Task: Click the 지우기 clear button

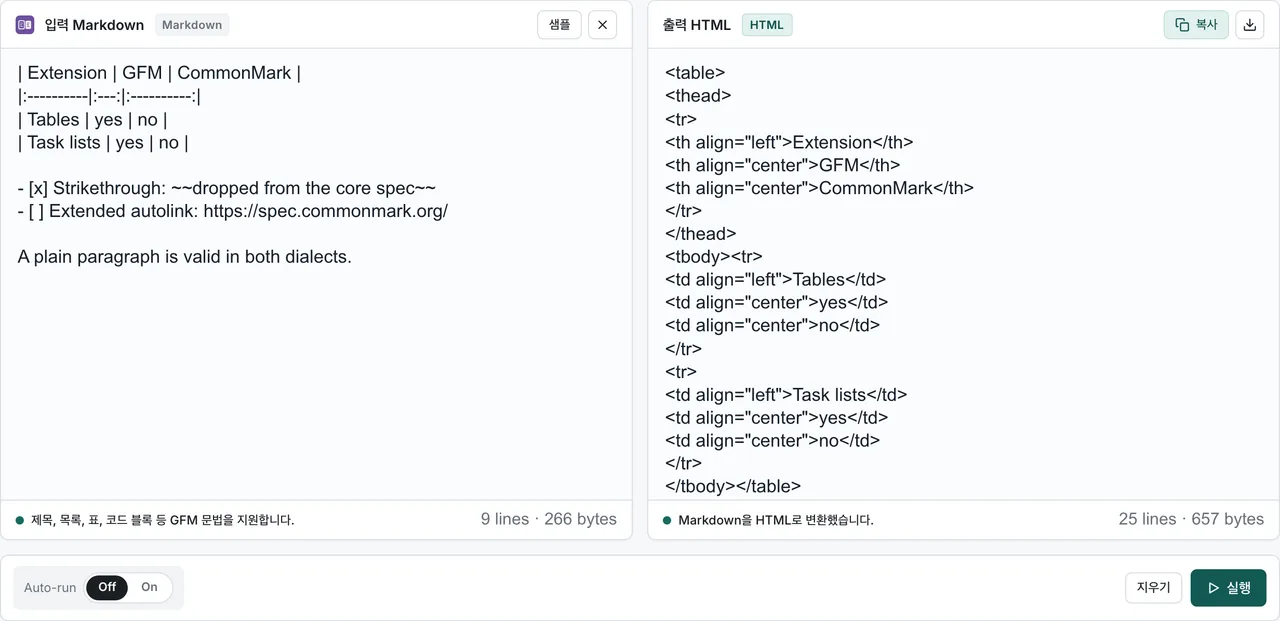Action: pos(1154,588)
